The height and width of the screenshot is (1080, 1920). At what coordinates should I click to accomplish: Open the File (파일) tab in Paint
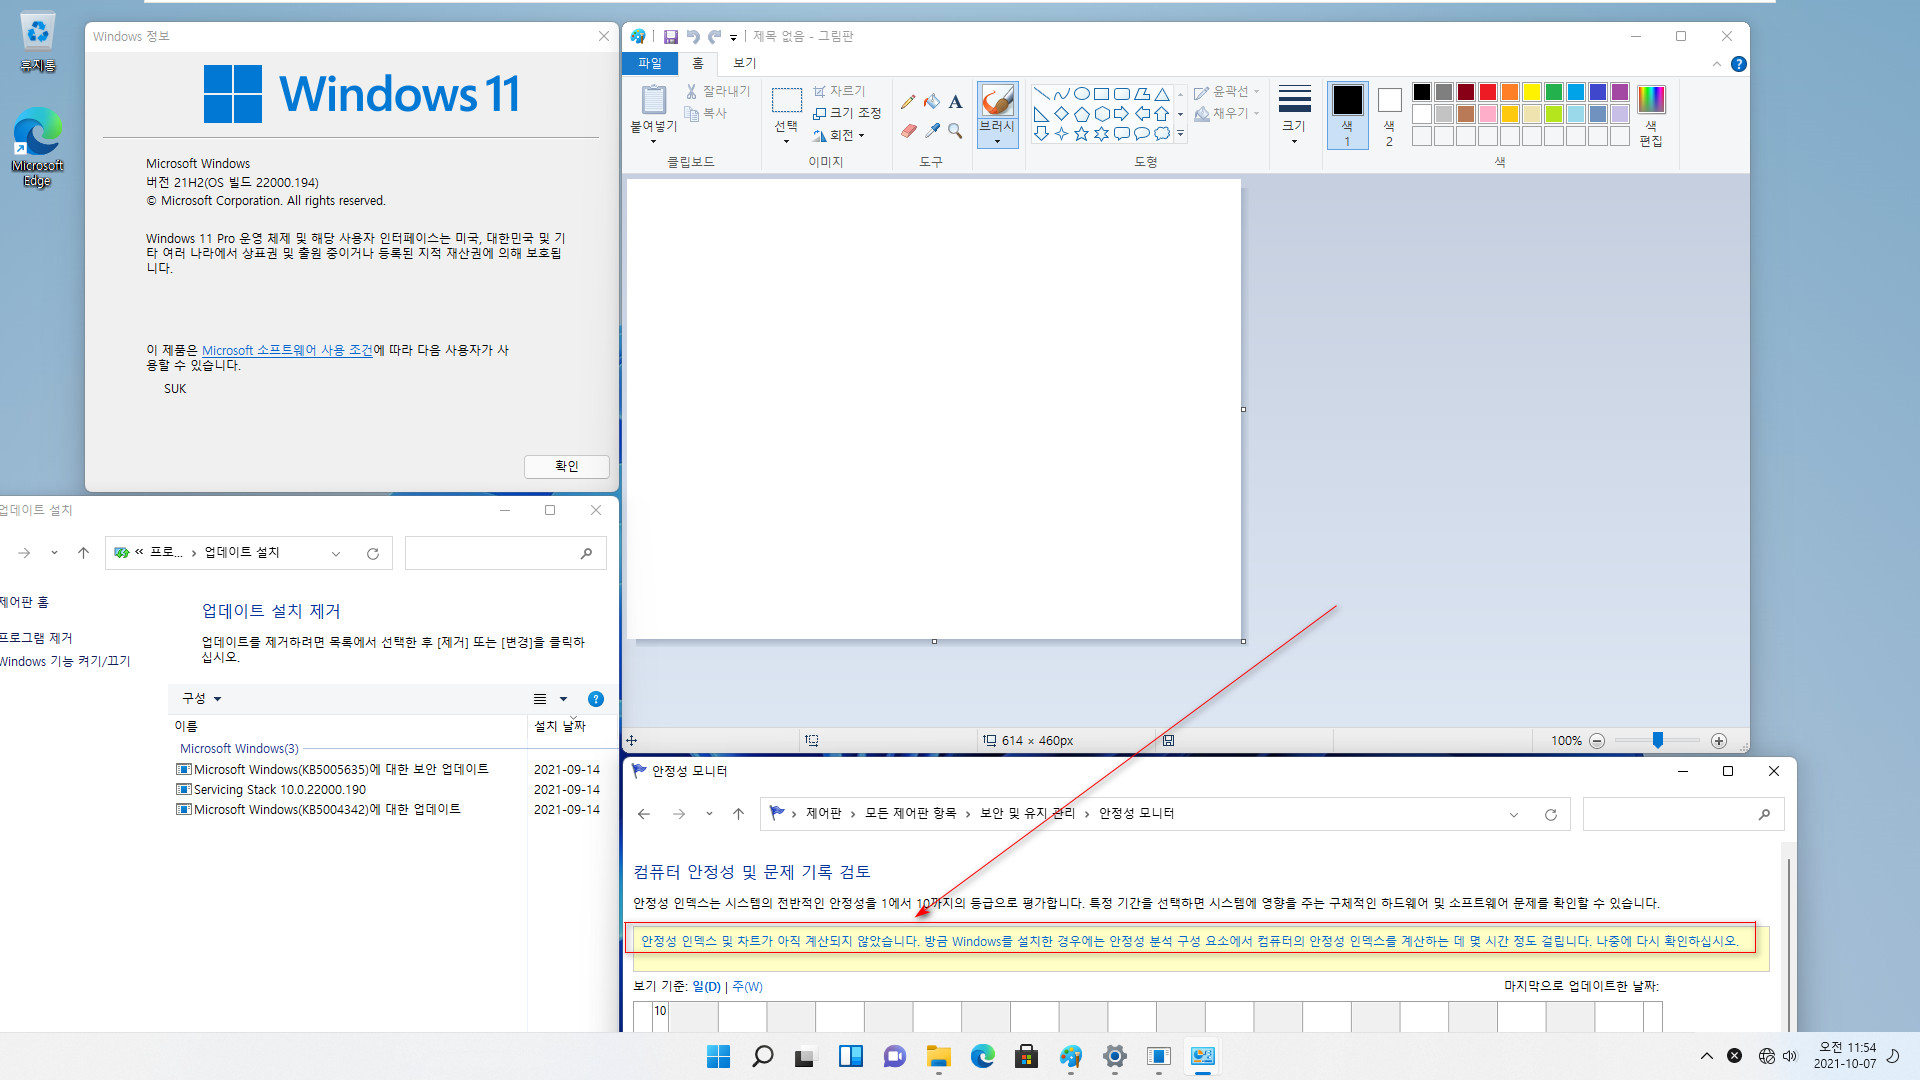(650, 63)
